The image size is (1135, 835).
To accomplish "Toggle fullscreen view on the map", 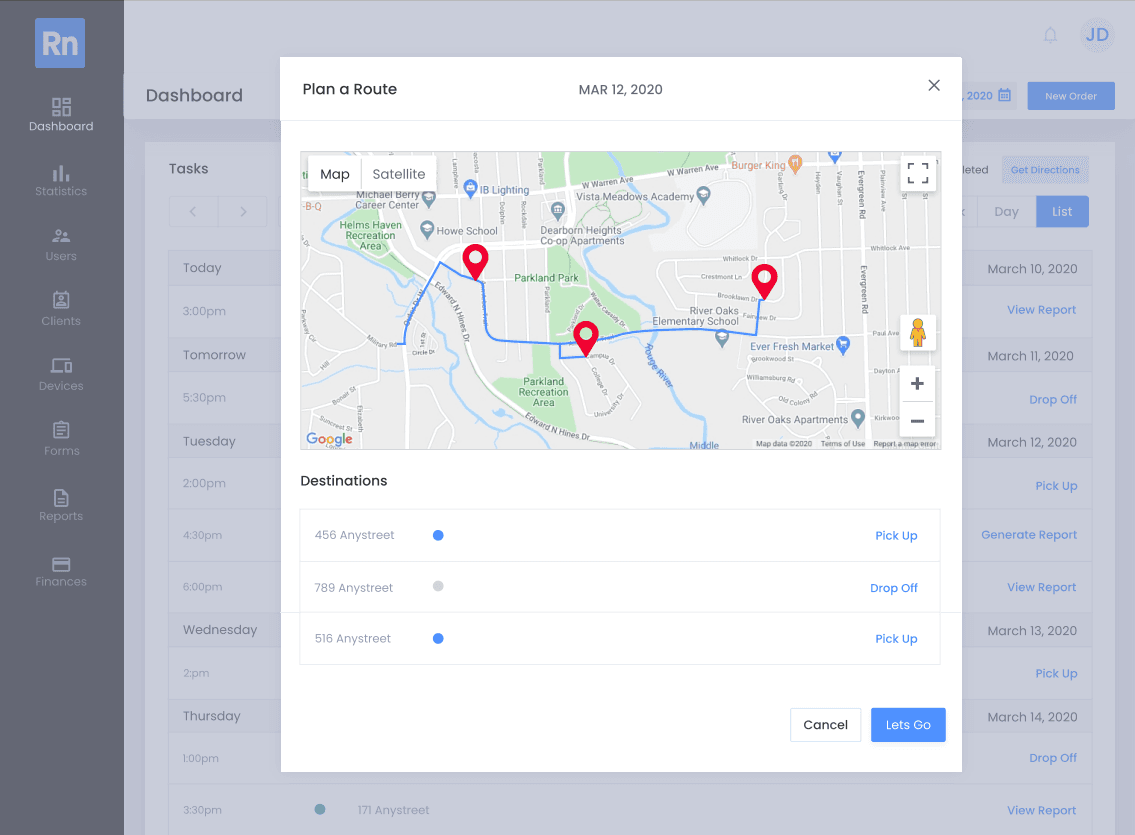I will point(917,173).
